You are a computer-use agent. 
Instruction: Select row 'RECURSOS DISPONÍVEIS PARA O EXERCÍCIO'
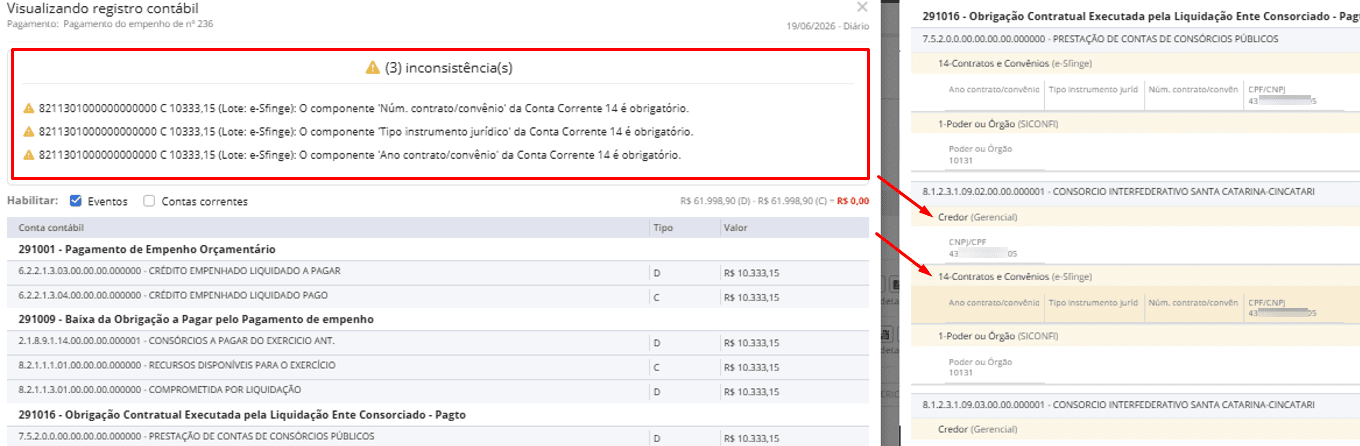point(438,366)
